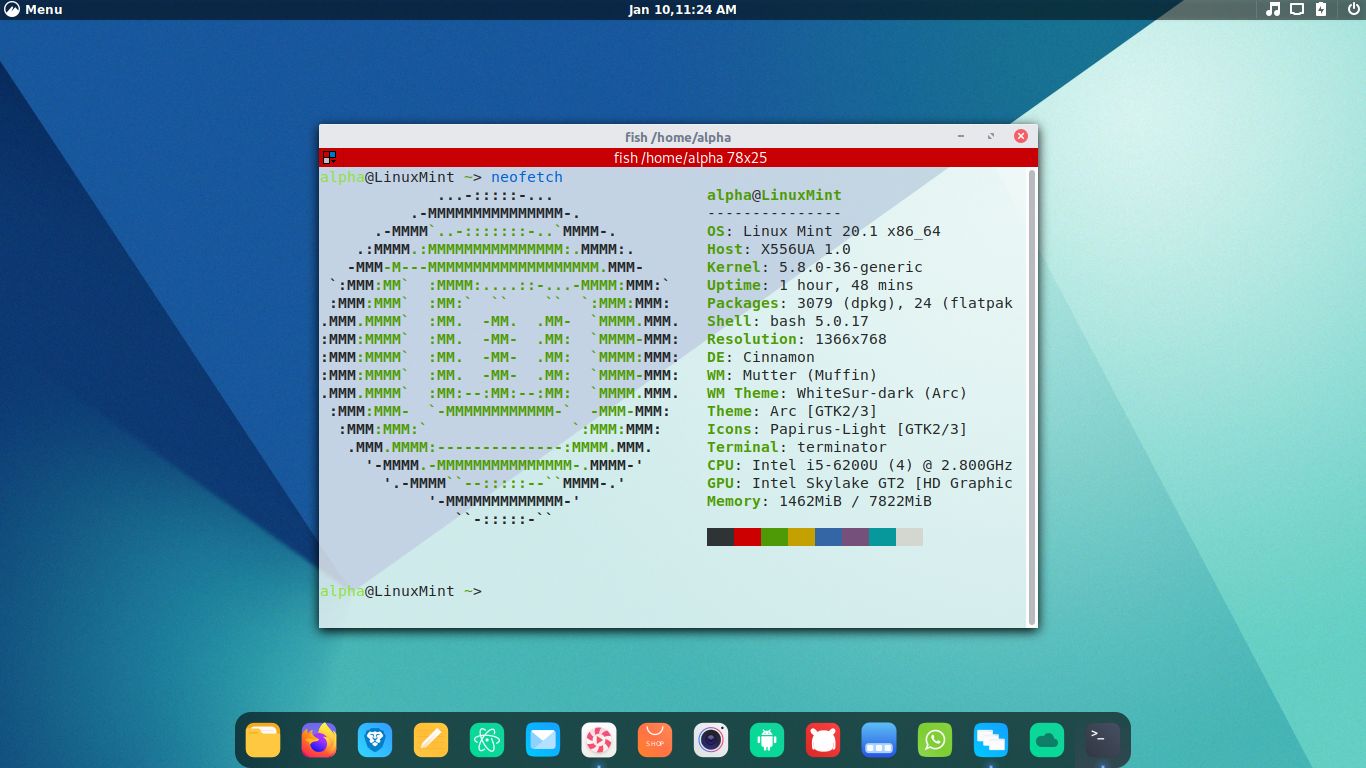Viewport: 1366px width, 768px height.
Task: Open the Menu in the top-left corner
Action: click(30, 9)
